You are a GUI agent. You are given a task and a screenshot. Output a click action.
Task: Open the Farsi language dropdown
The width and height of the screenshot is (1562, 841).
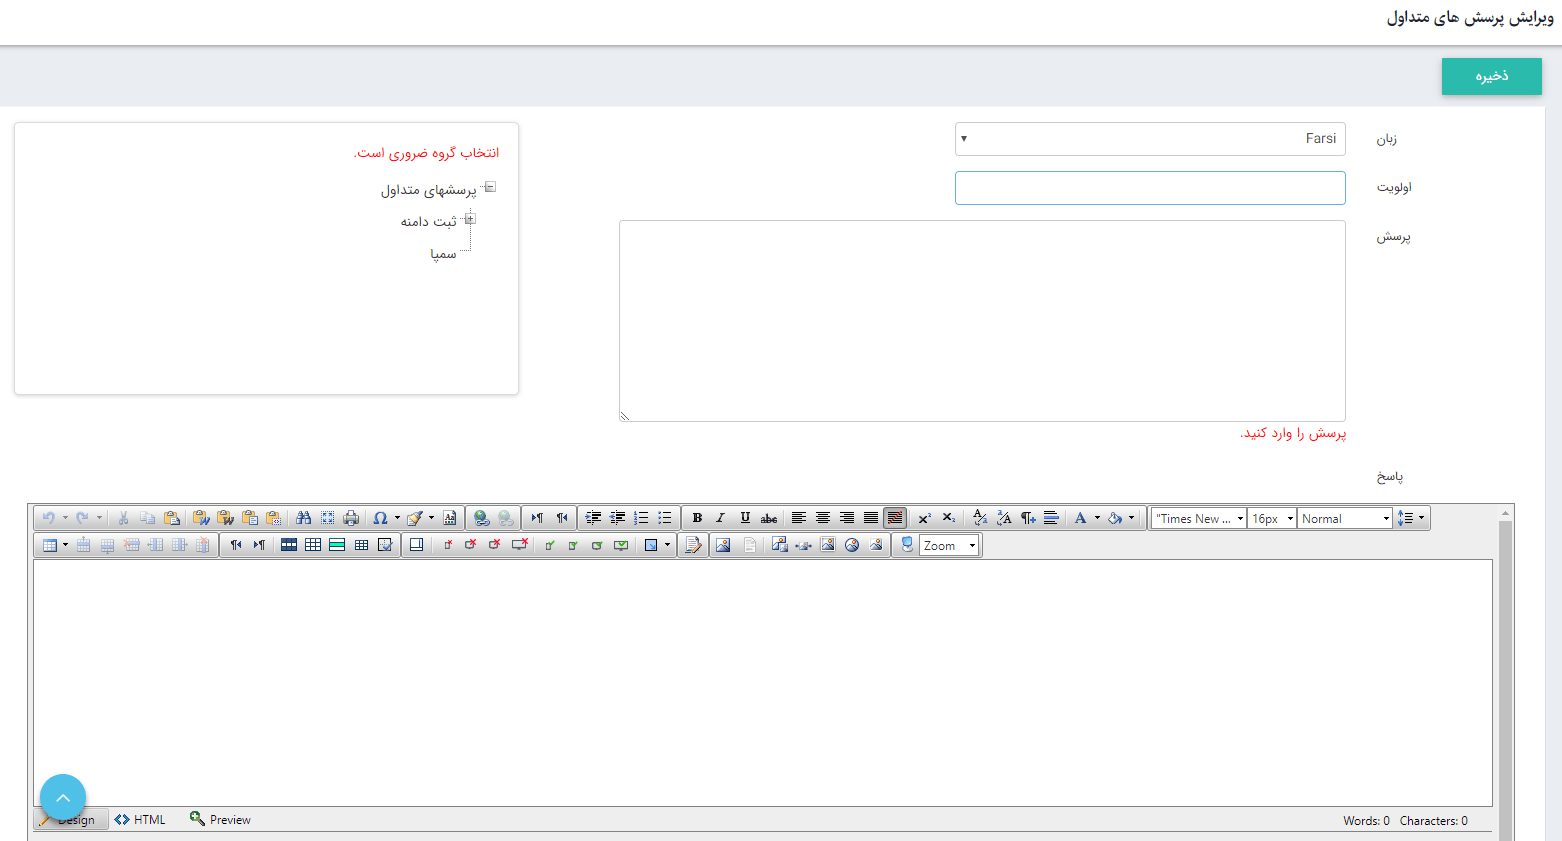(1149, 139)
